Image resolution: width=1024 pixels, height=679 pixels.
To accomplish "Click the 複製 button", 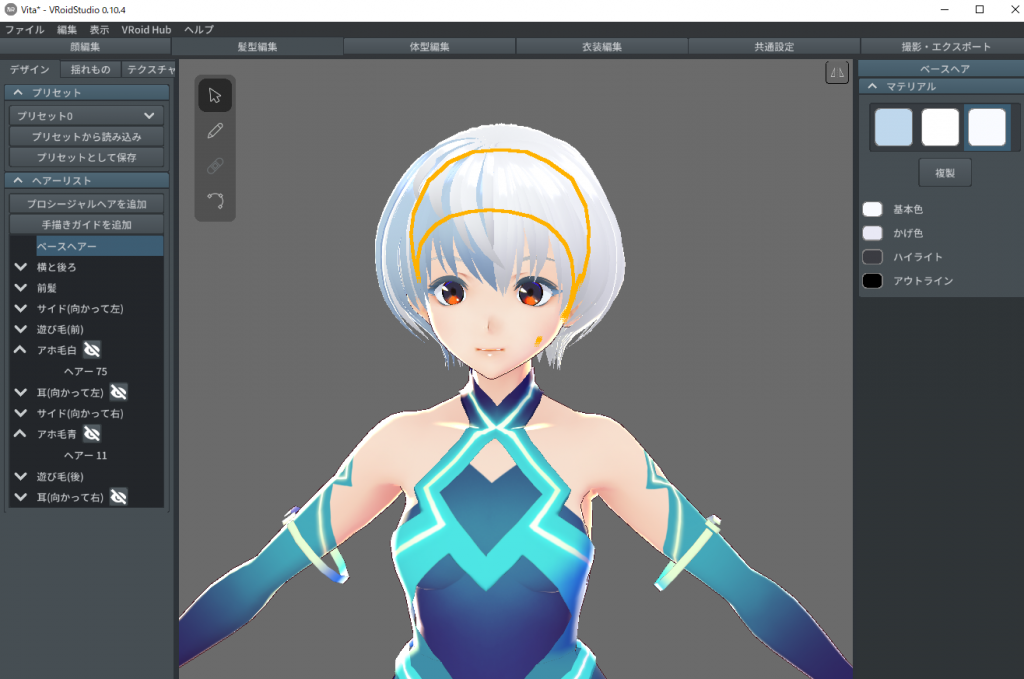I will click(944, 173).
